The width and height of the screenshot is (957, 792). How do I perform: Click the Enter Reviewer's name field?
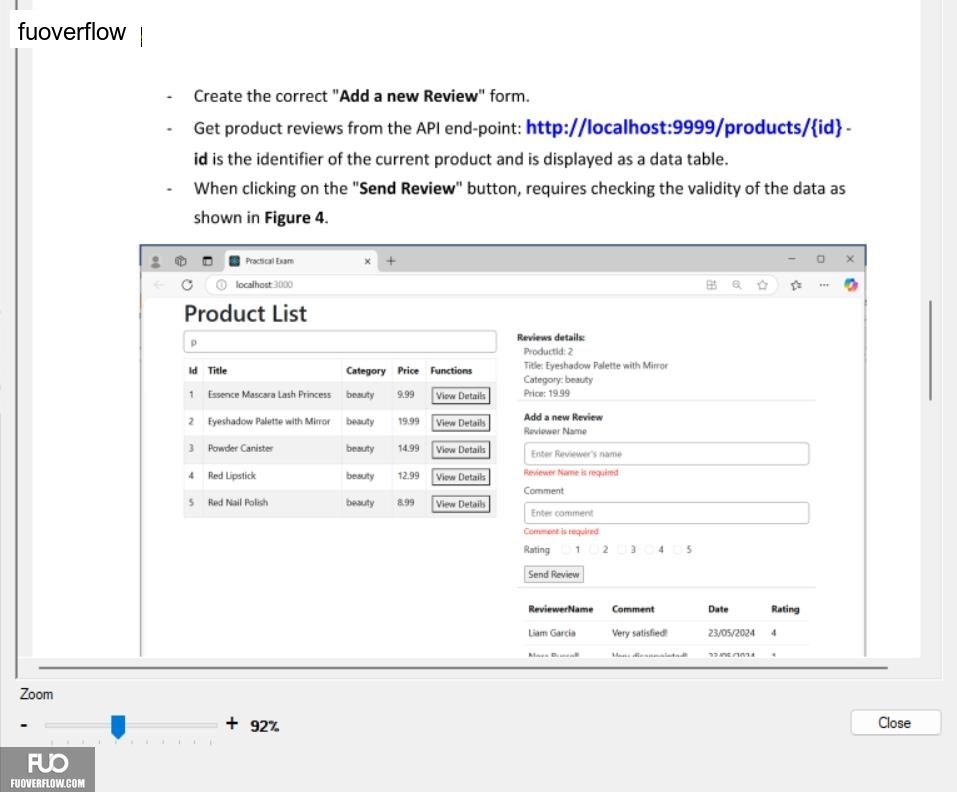coord(666,454)
